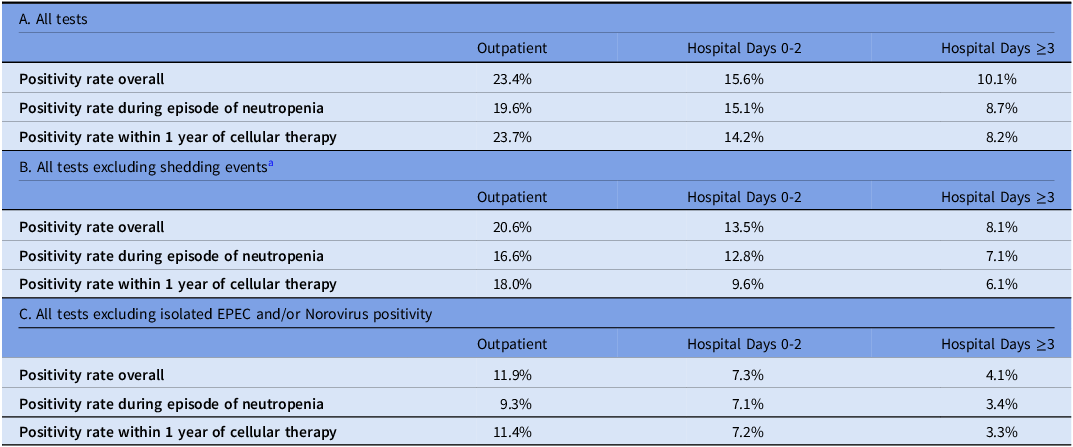Select the 23.7% cellular therapy outpatient value
The width and height of the screenshot is (1073, 447).
[515, 137]
